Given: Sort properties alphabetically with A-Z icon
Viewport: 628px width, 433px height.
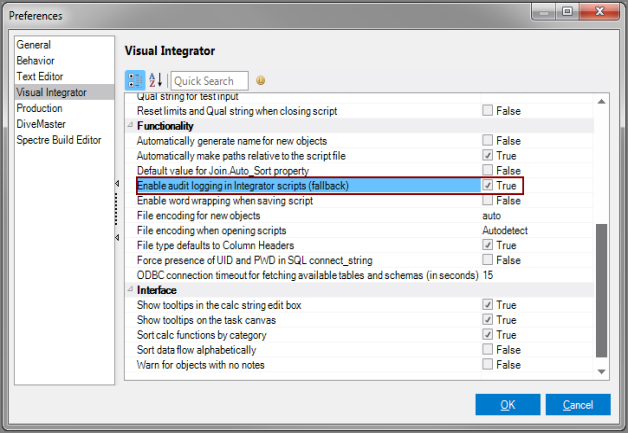Looking at the screenshot, I should (155, 80).
